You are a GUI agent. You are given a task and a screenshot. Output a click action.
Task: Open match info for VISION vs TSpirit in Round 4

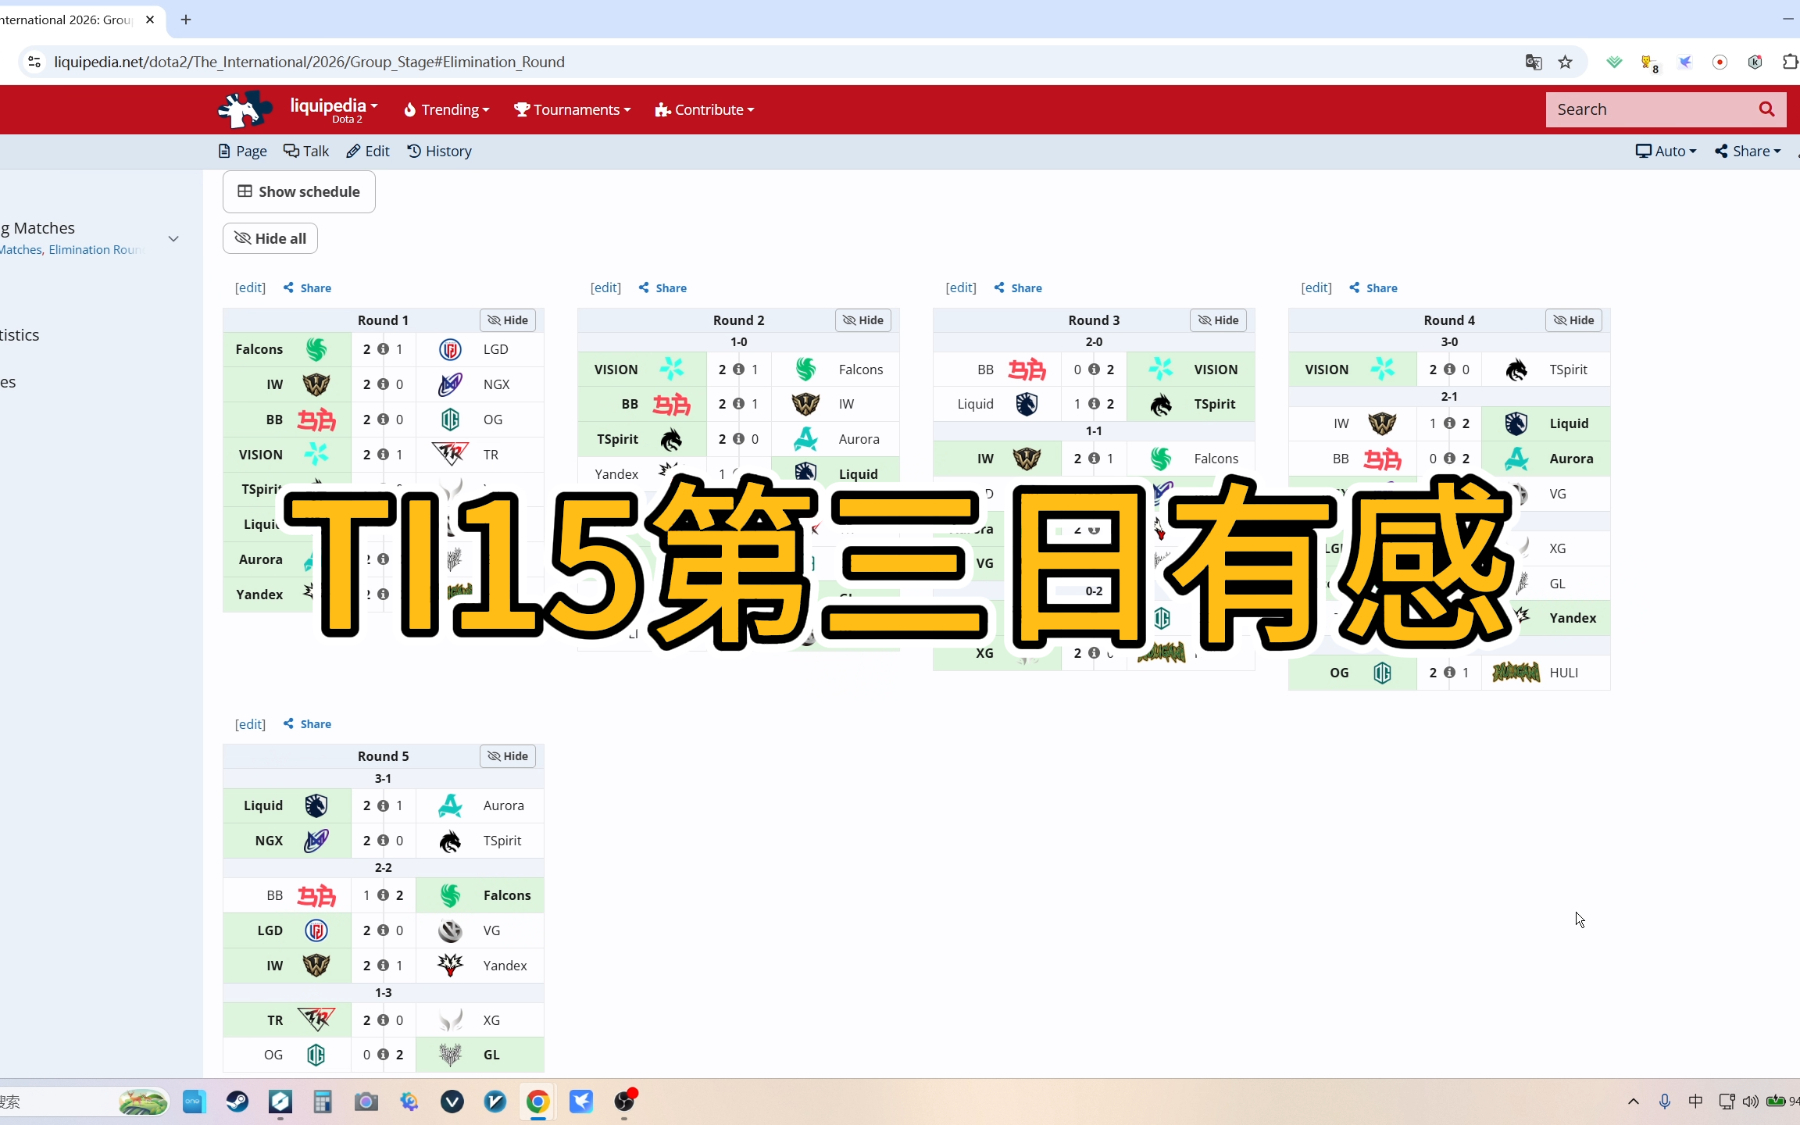pyautogui.click(x=1449, y=369)
